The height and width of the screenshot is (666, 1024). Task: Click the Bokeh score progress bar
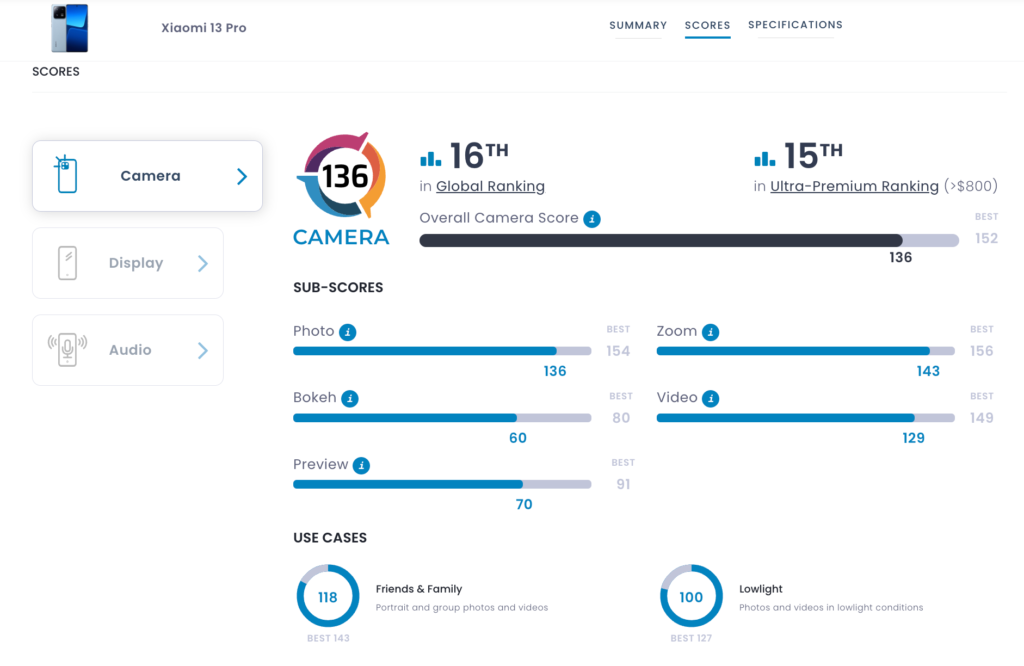click(442, 418)
